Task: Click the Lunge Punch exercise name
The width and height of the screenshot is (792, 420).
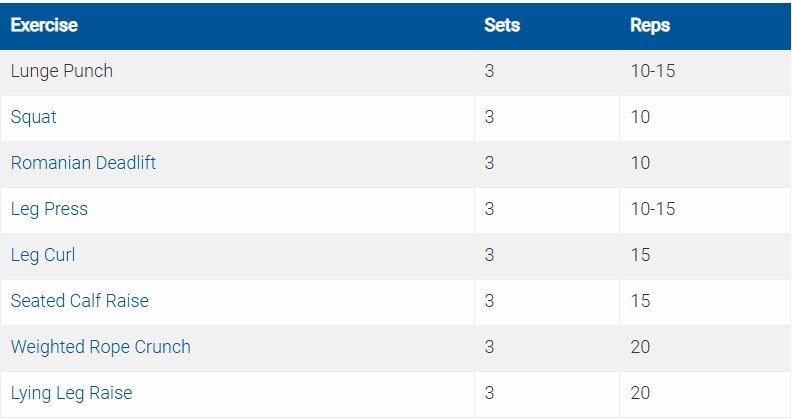Action: tap(62, 71)
